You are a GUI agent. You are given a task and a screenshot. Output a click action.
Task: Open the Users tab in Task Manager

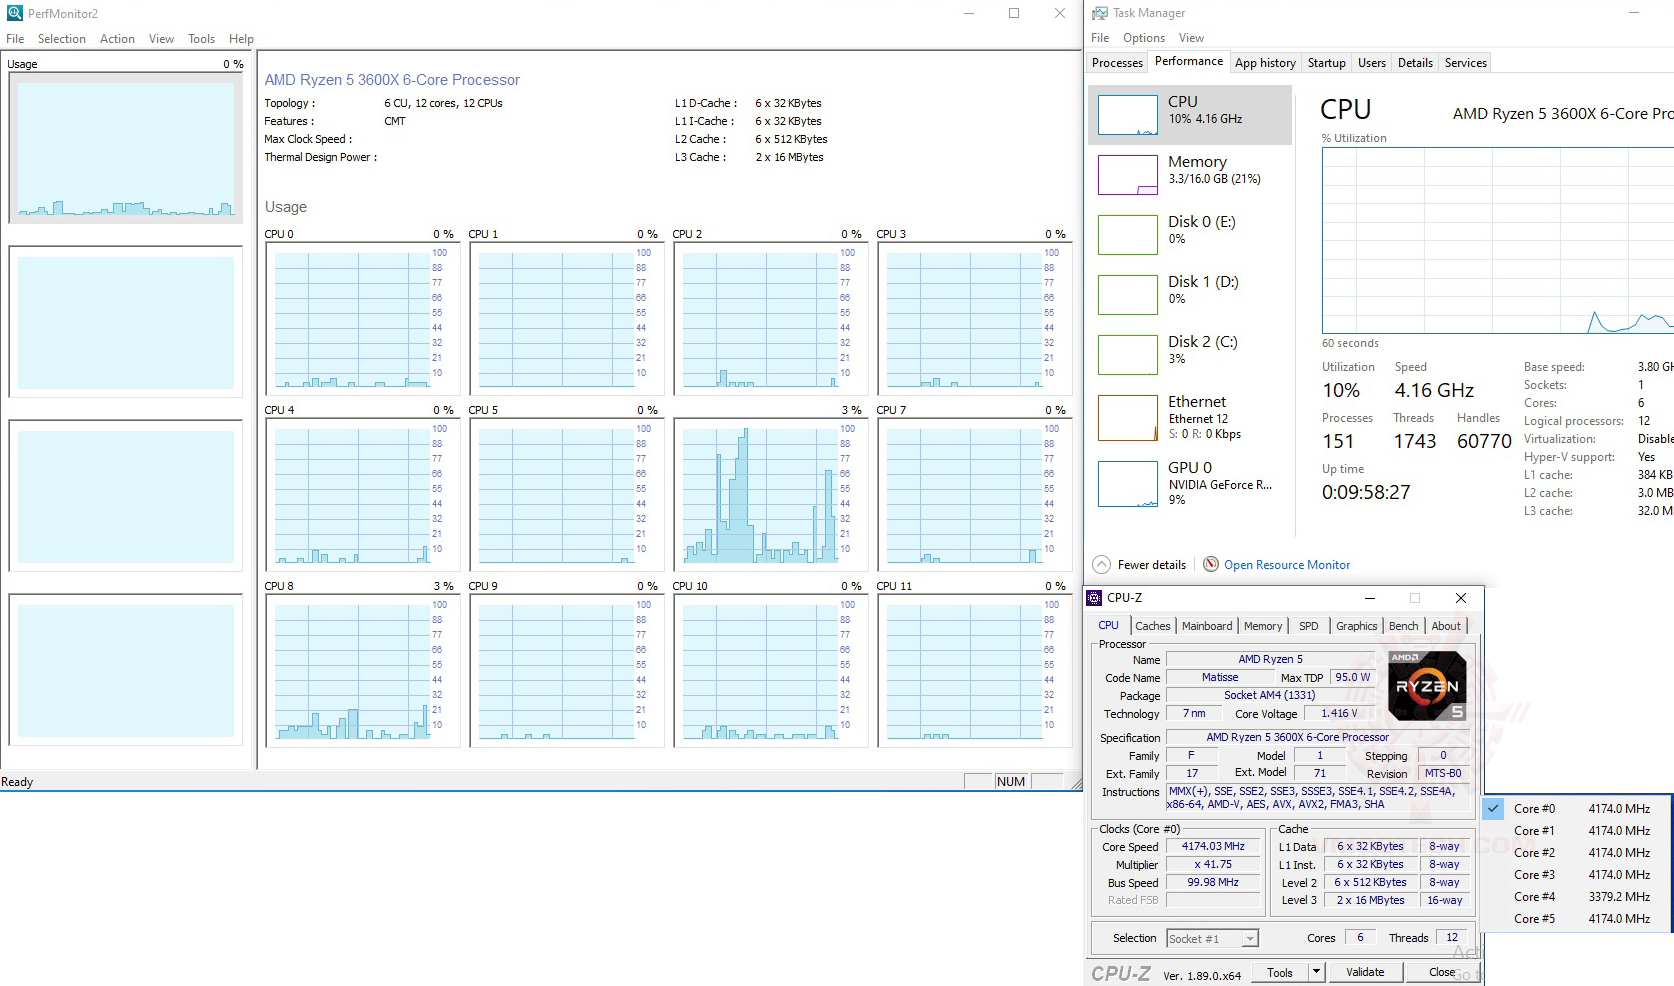coord(1372,62)
